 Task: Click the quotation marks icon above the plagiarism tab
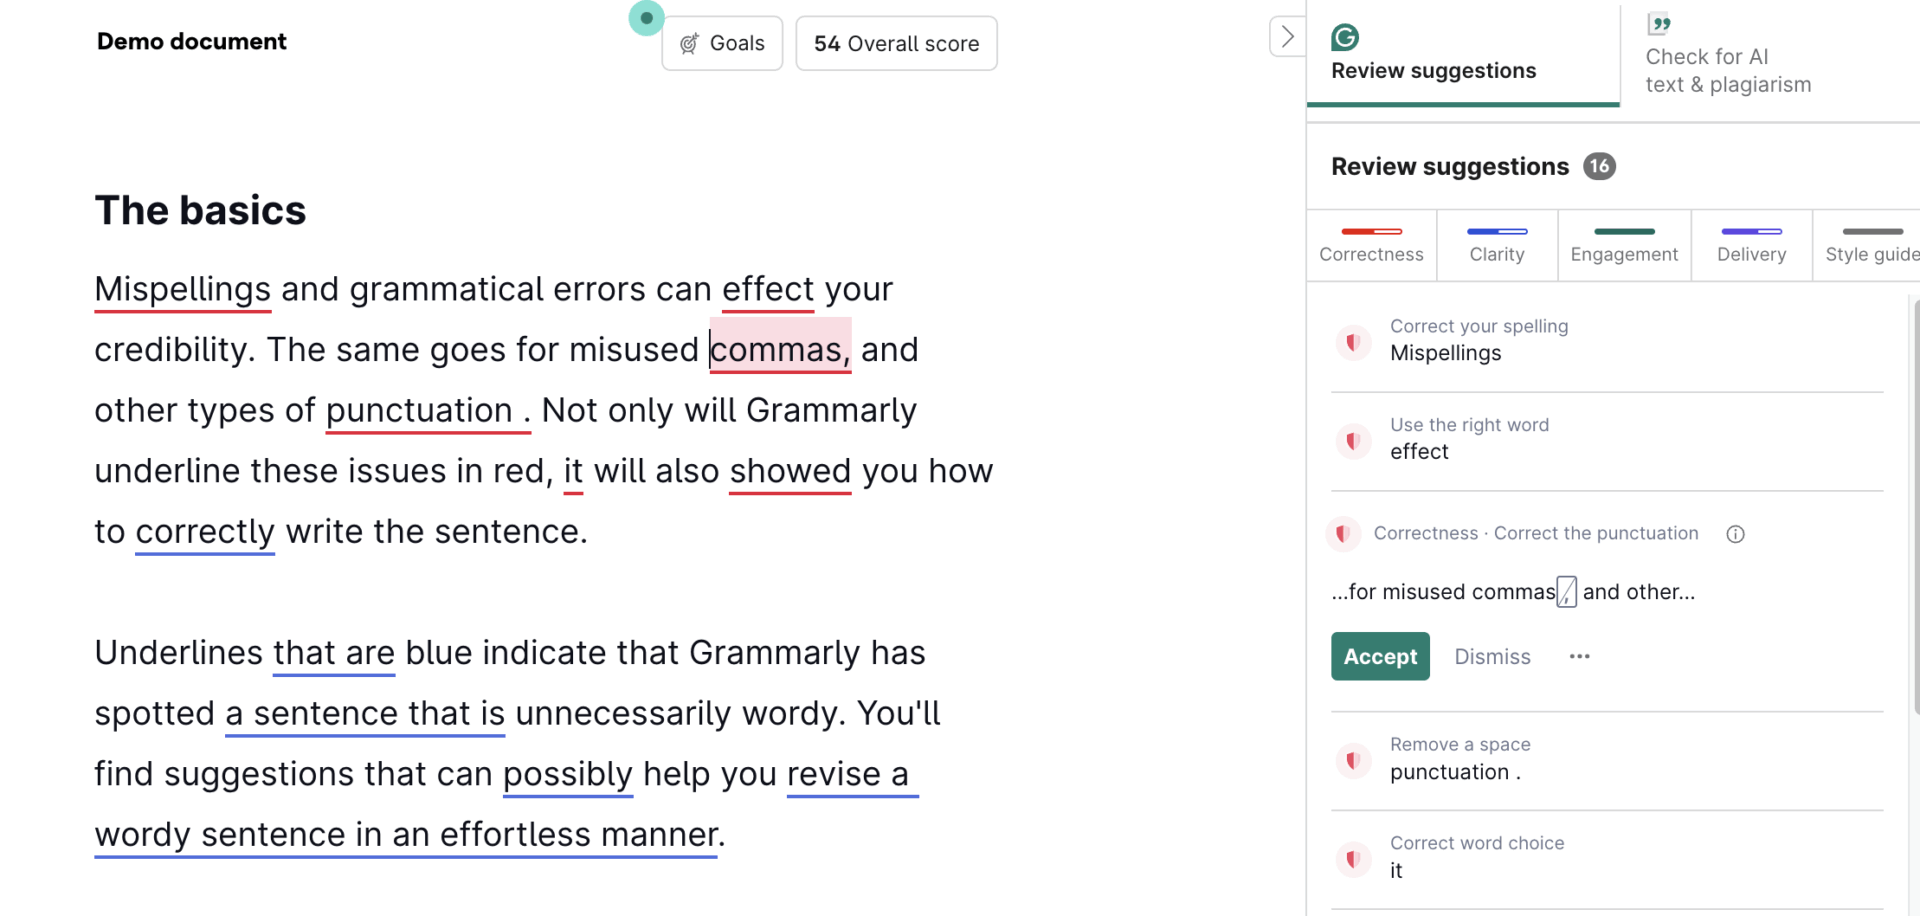(x=1659, y=23)
